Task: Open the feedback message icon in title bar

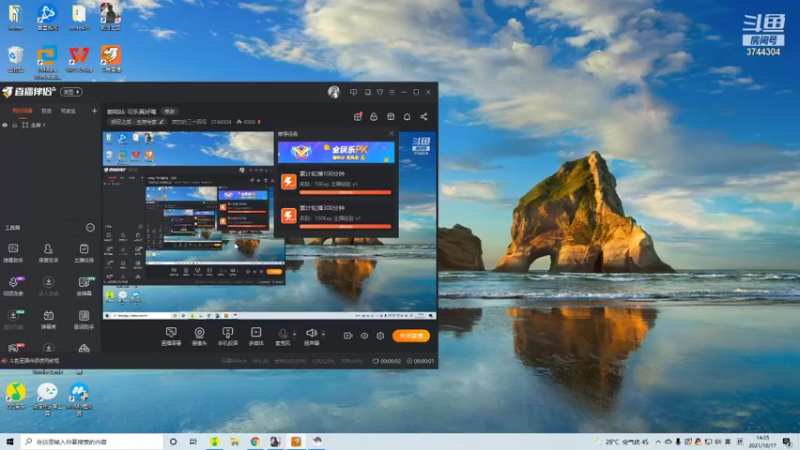Action: pyautogui.click(x=354, y=92)
